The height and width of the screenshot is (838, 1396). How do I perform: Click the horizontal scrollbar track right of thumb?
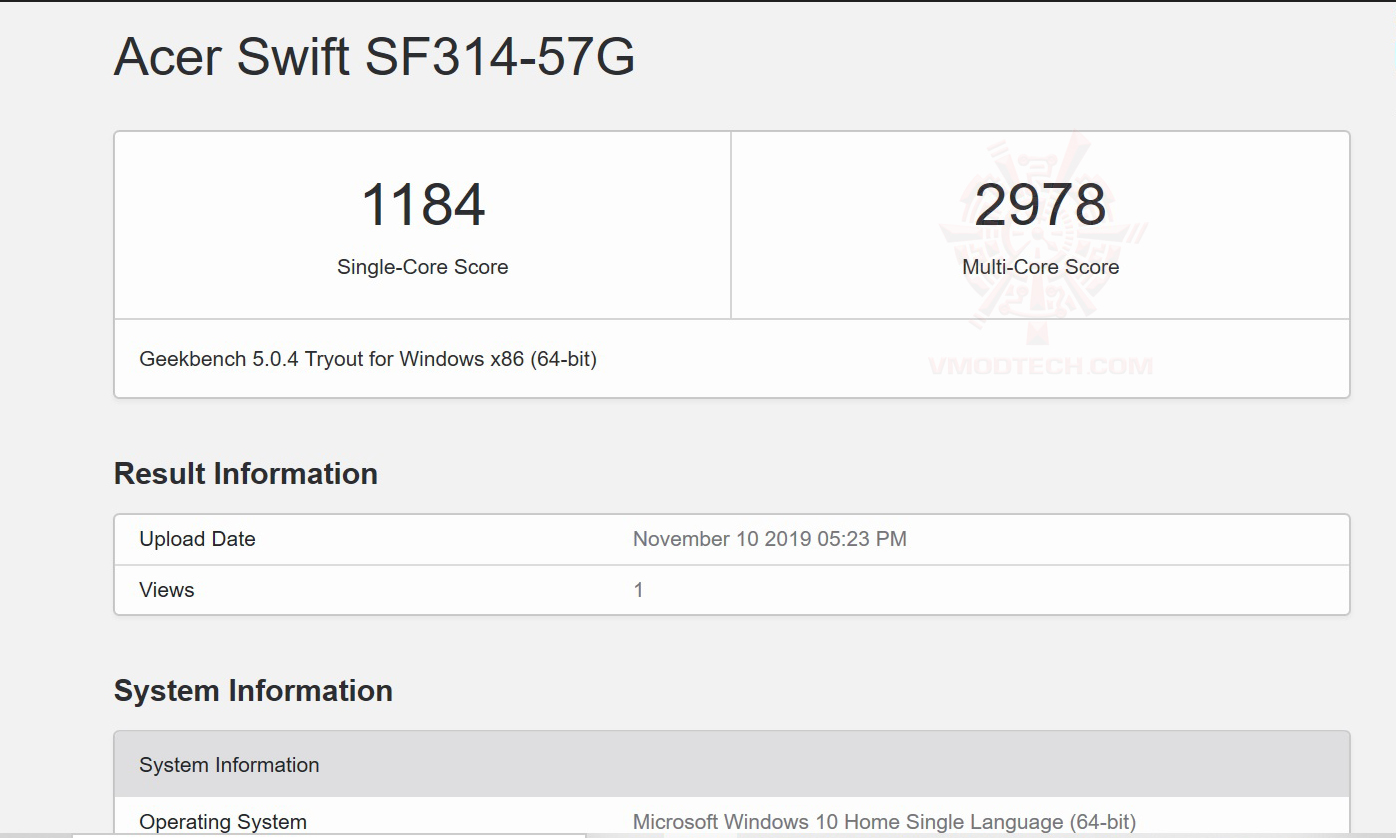pos(900,835)
